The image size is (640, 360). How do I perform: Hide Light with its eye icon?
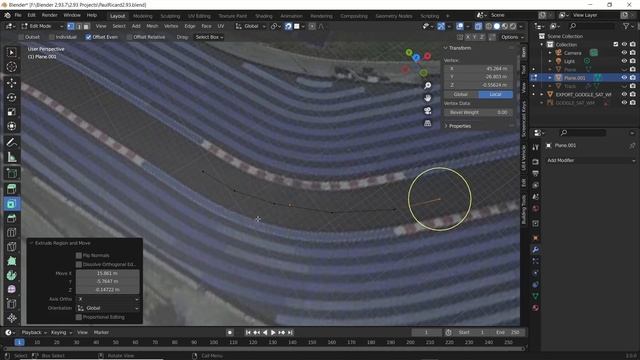(624, 61)
